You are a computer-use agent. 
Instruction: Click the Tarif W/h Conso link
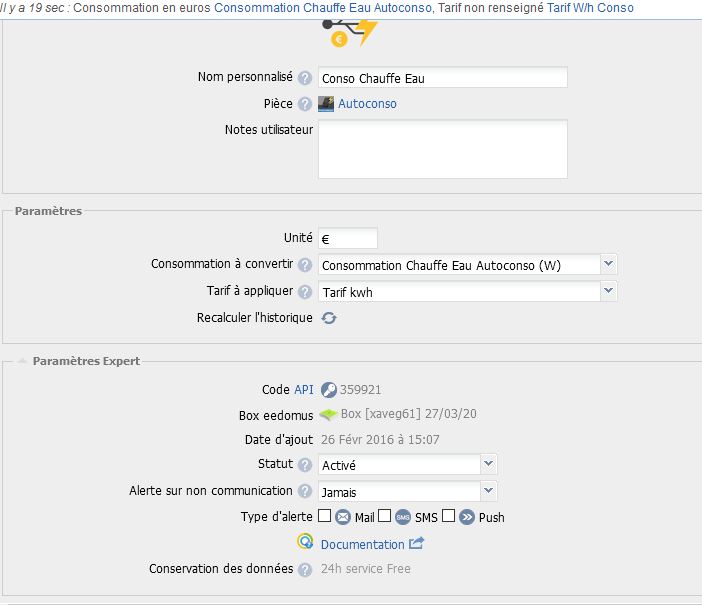(590, 8)
